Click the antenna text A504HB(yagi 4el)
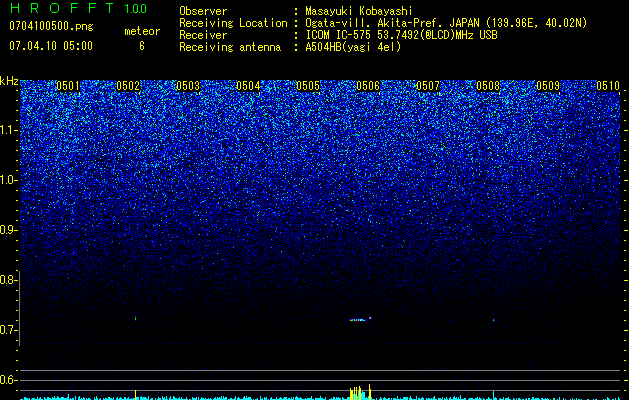The height and width of the screenshot is (400, 629). click(353, 47)
